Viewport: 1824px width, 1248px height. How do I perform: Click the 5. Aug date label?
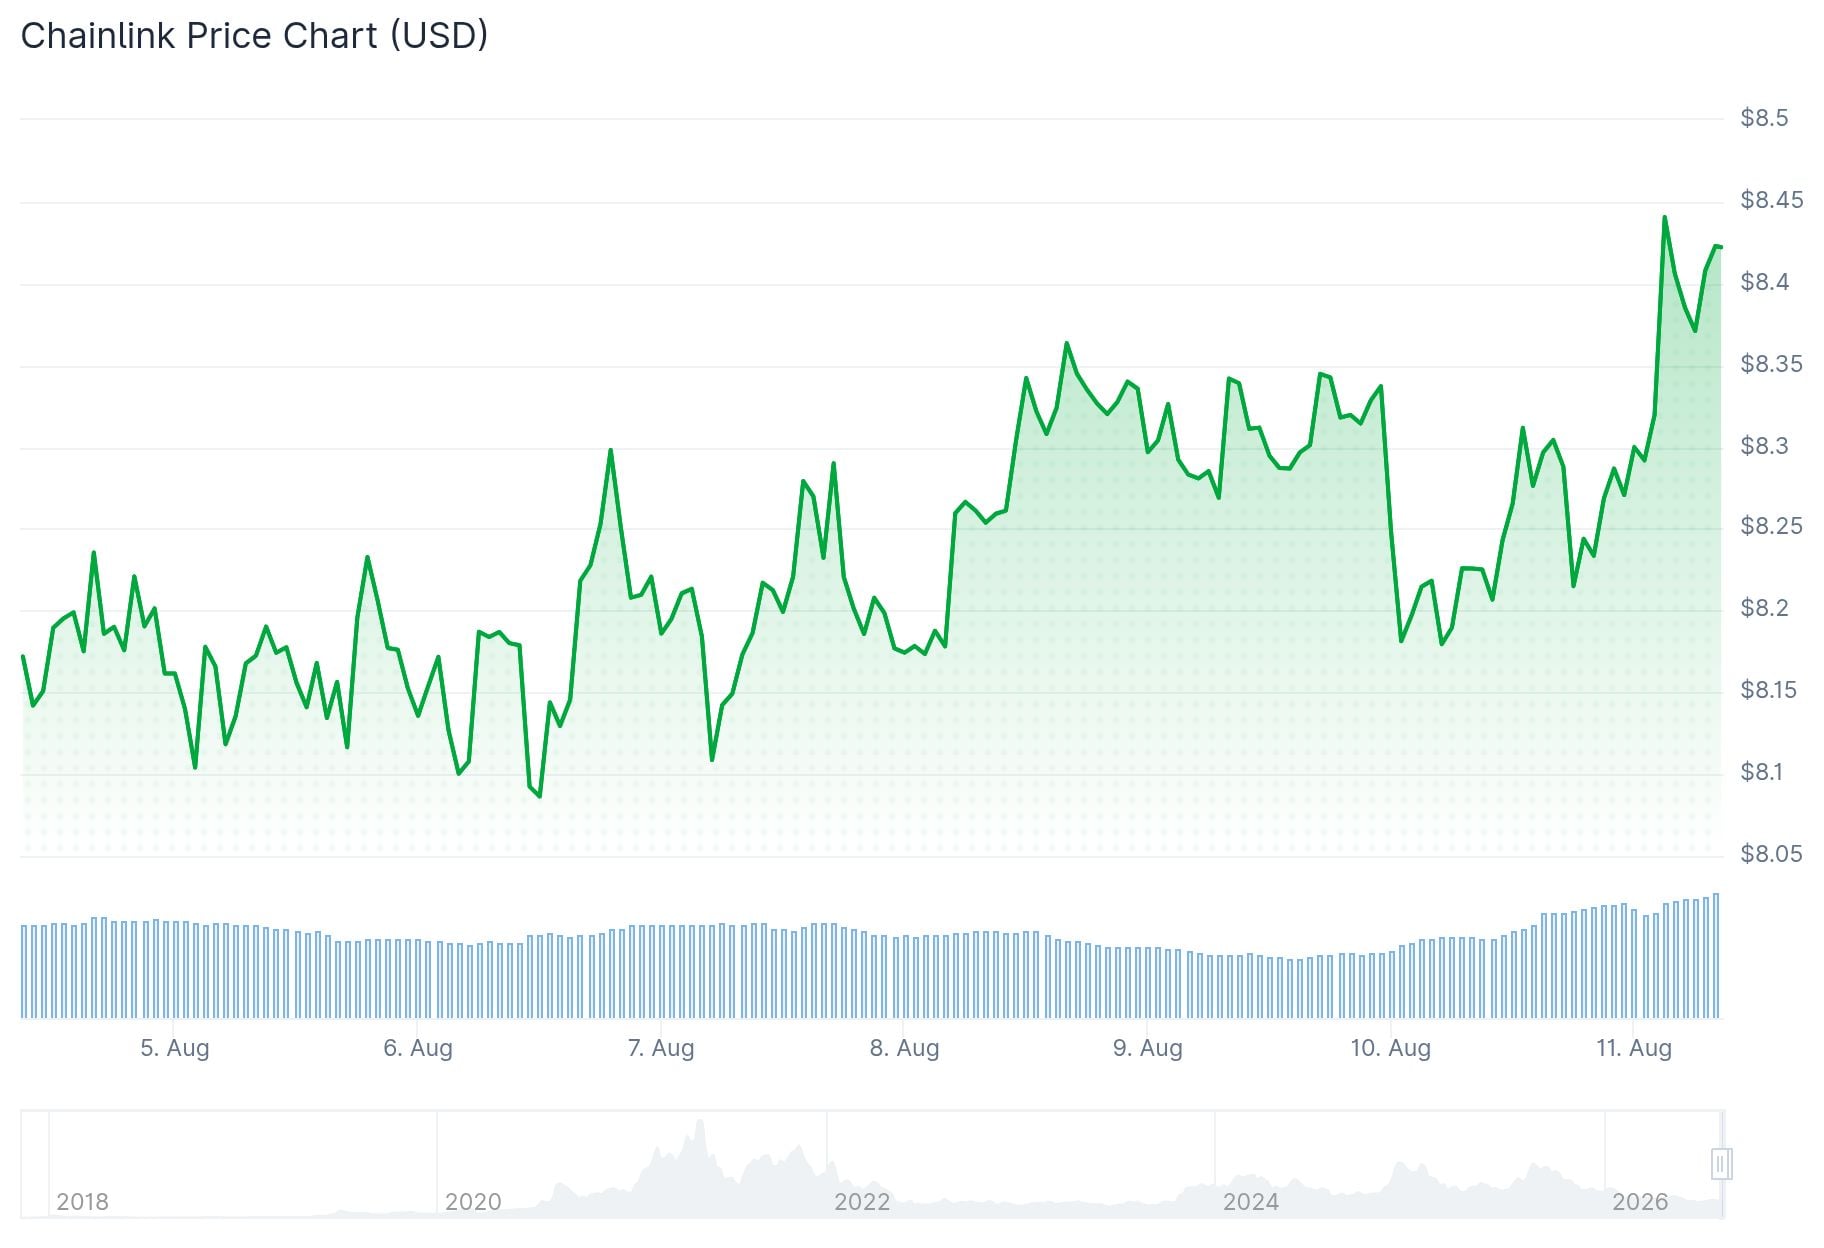(x=175, y=1048)
